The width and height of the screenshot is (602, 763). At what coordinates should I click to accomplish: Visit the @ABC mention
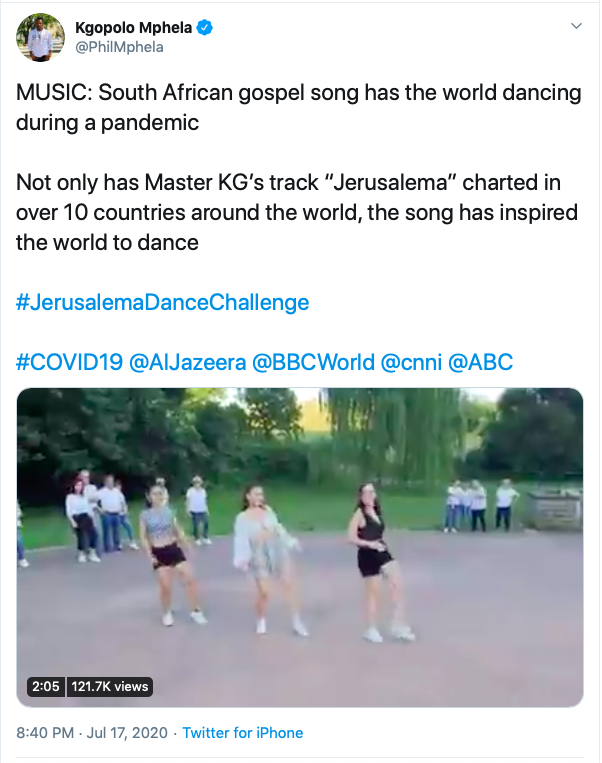480,362
